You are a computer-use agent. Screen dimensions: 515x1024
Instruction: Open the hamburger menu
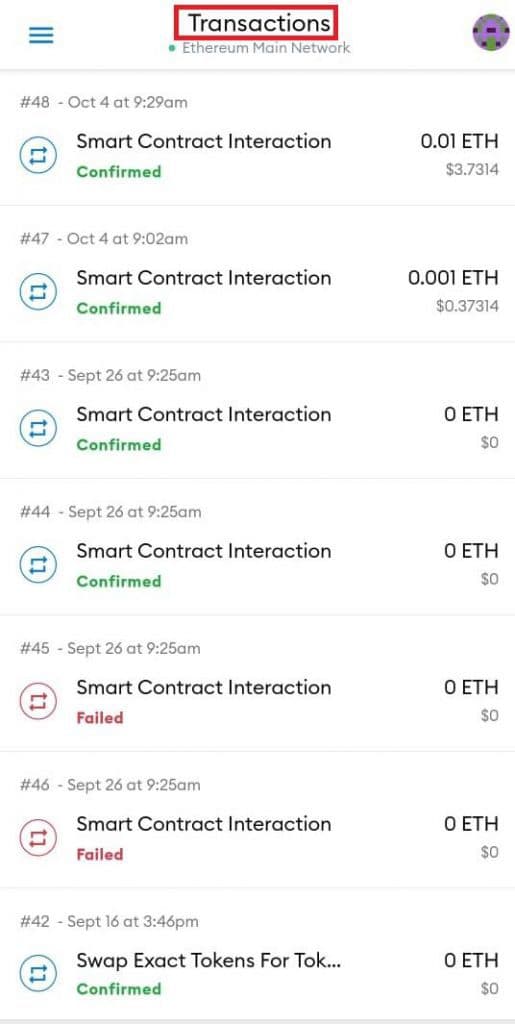(41, 35)
